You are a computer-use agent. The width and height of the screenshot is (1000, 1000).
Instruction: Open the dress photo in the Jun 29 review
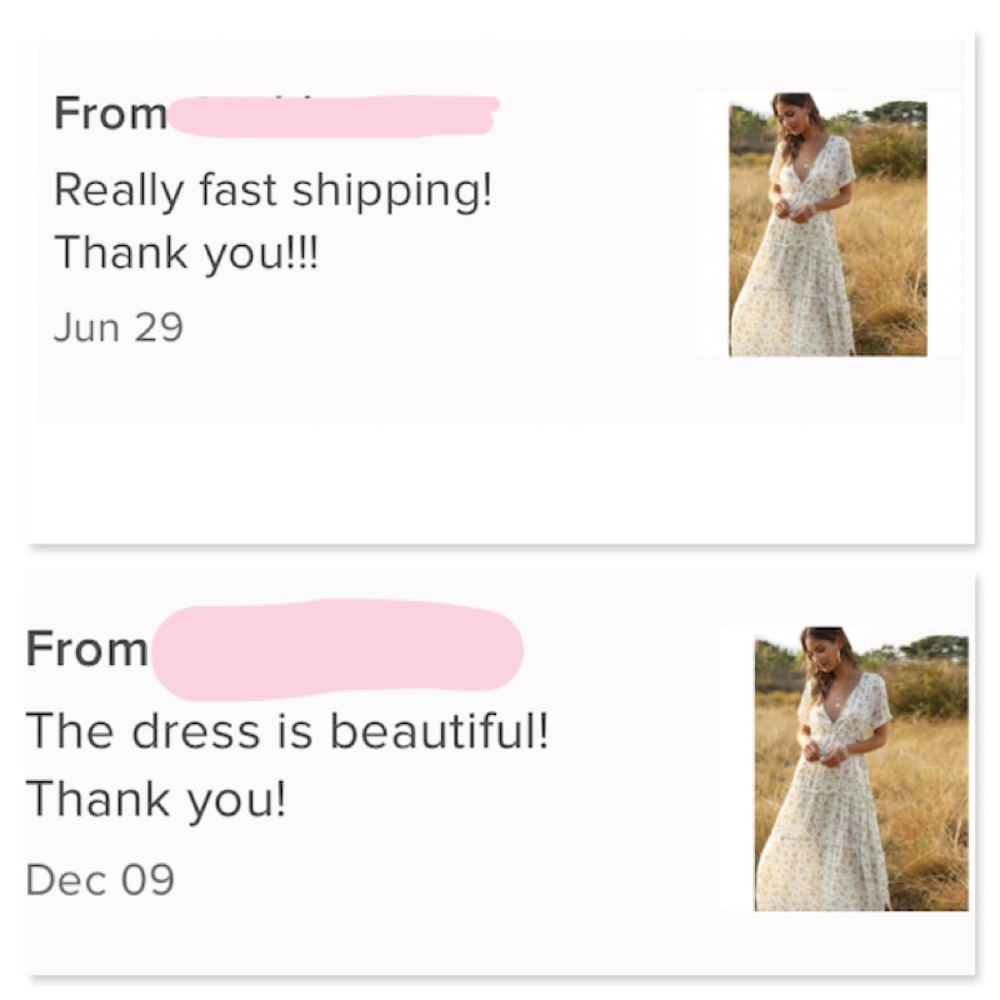[828, 225]
